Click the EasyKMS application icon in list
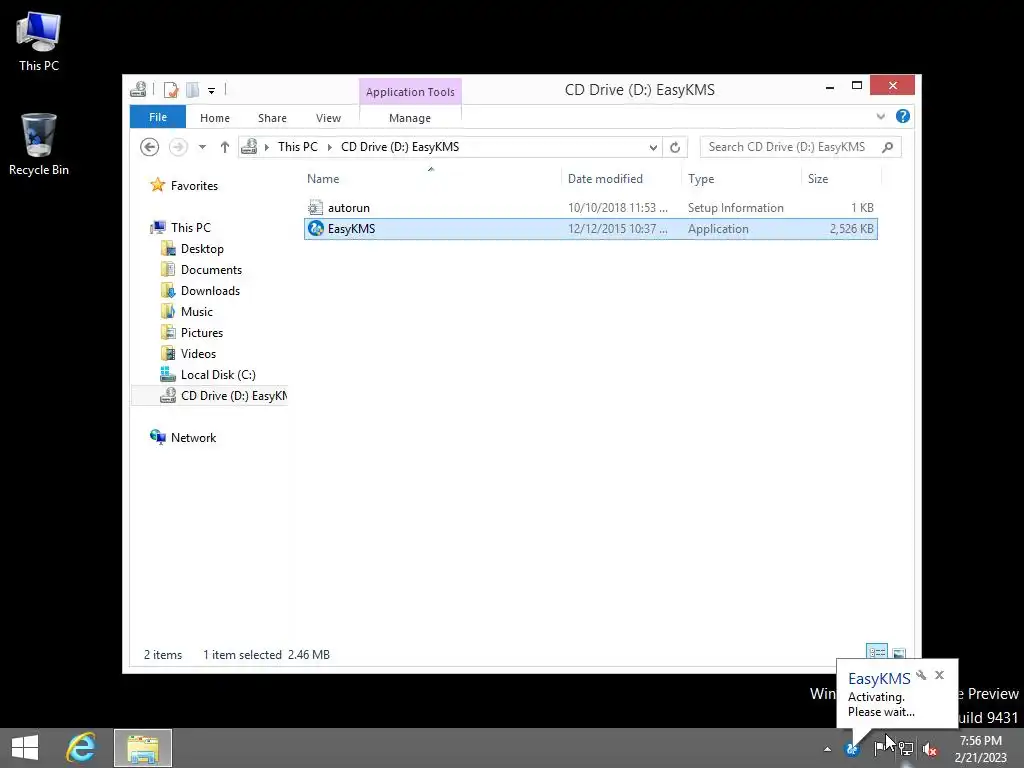 [315, 229]
